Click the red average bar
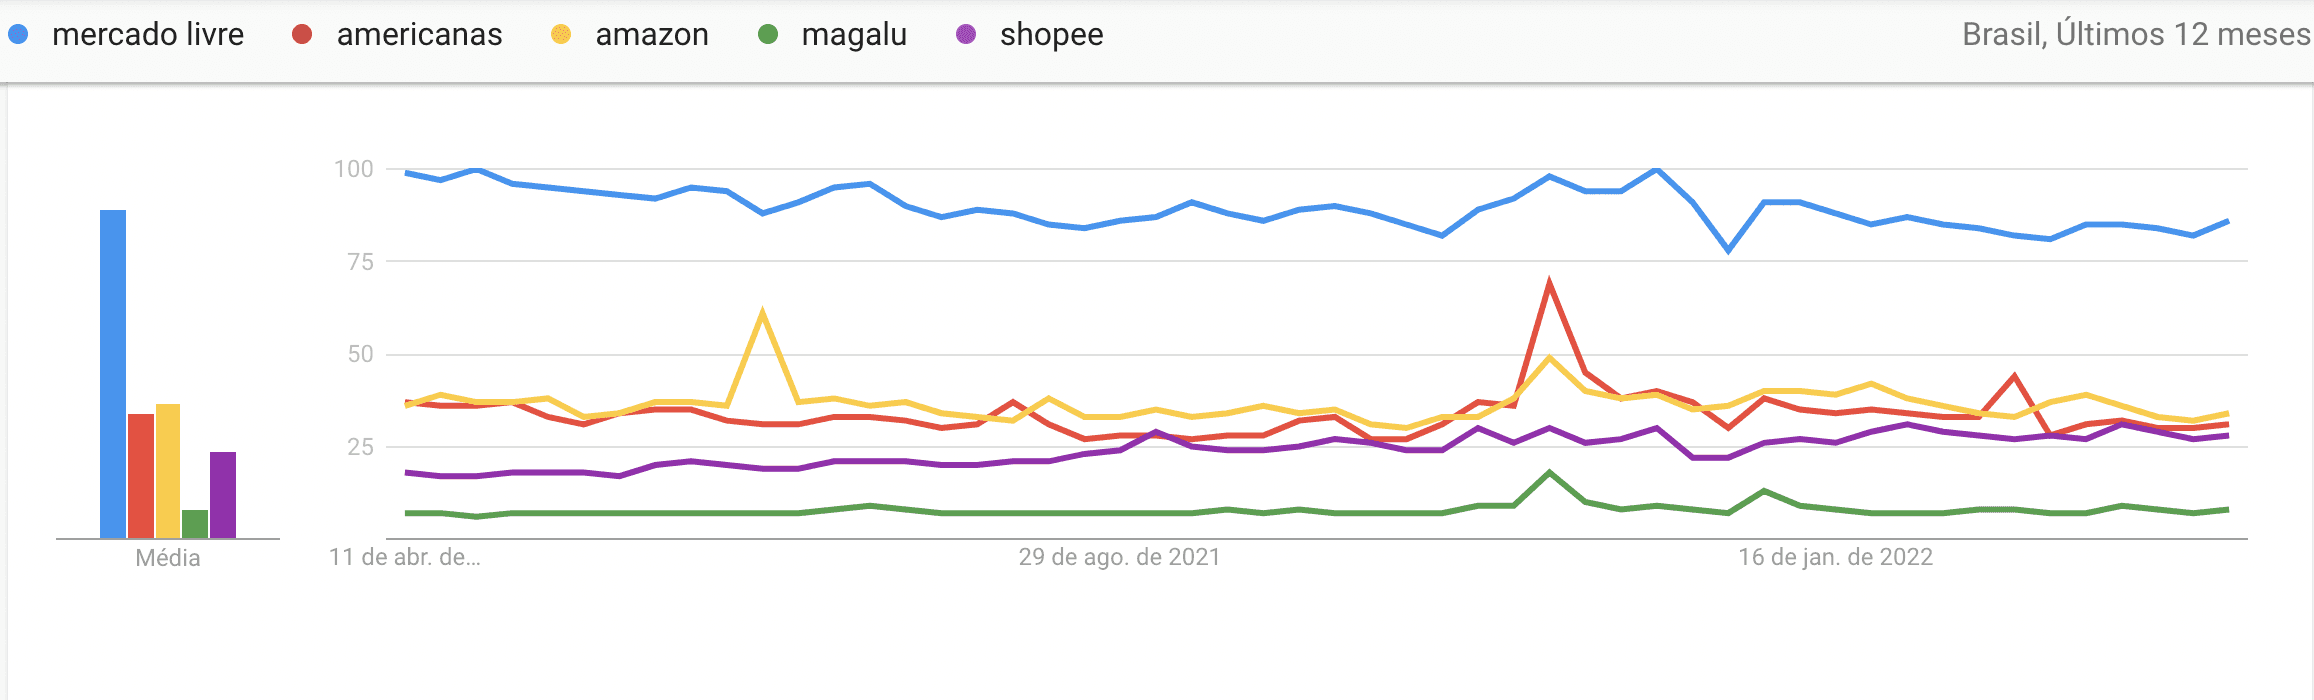 pos(141,476)
